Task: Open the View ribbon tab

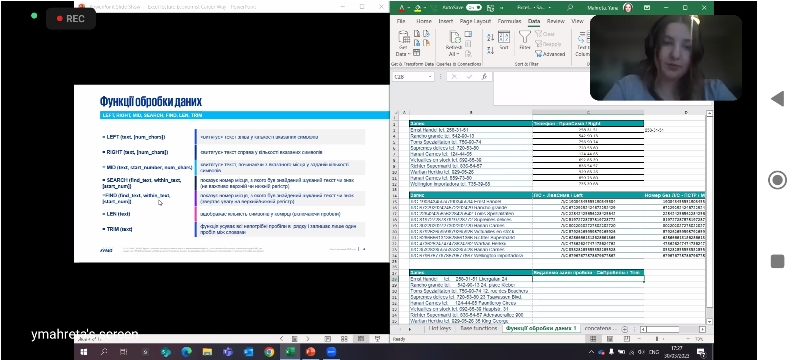Action: (577, 21)
